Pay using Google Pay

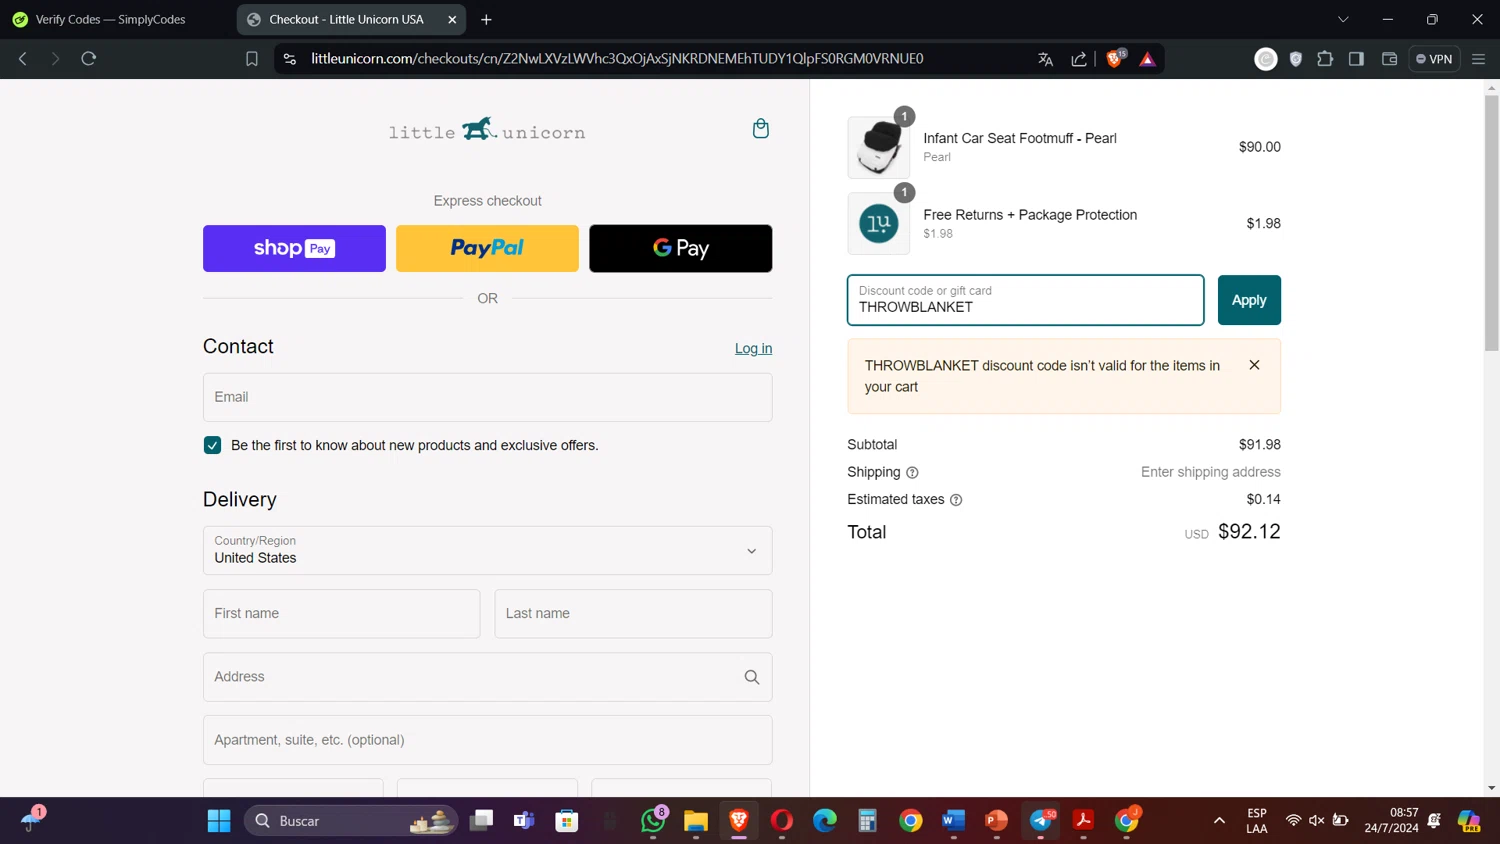pyautogui.click(x=680, y=248)
